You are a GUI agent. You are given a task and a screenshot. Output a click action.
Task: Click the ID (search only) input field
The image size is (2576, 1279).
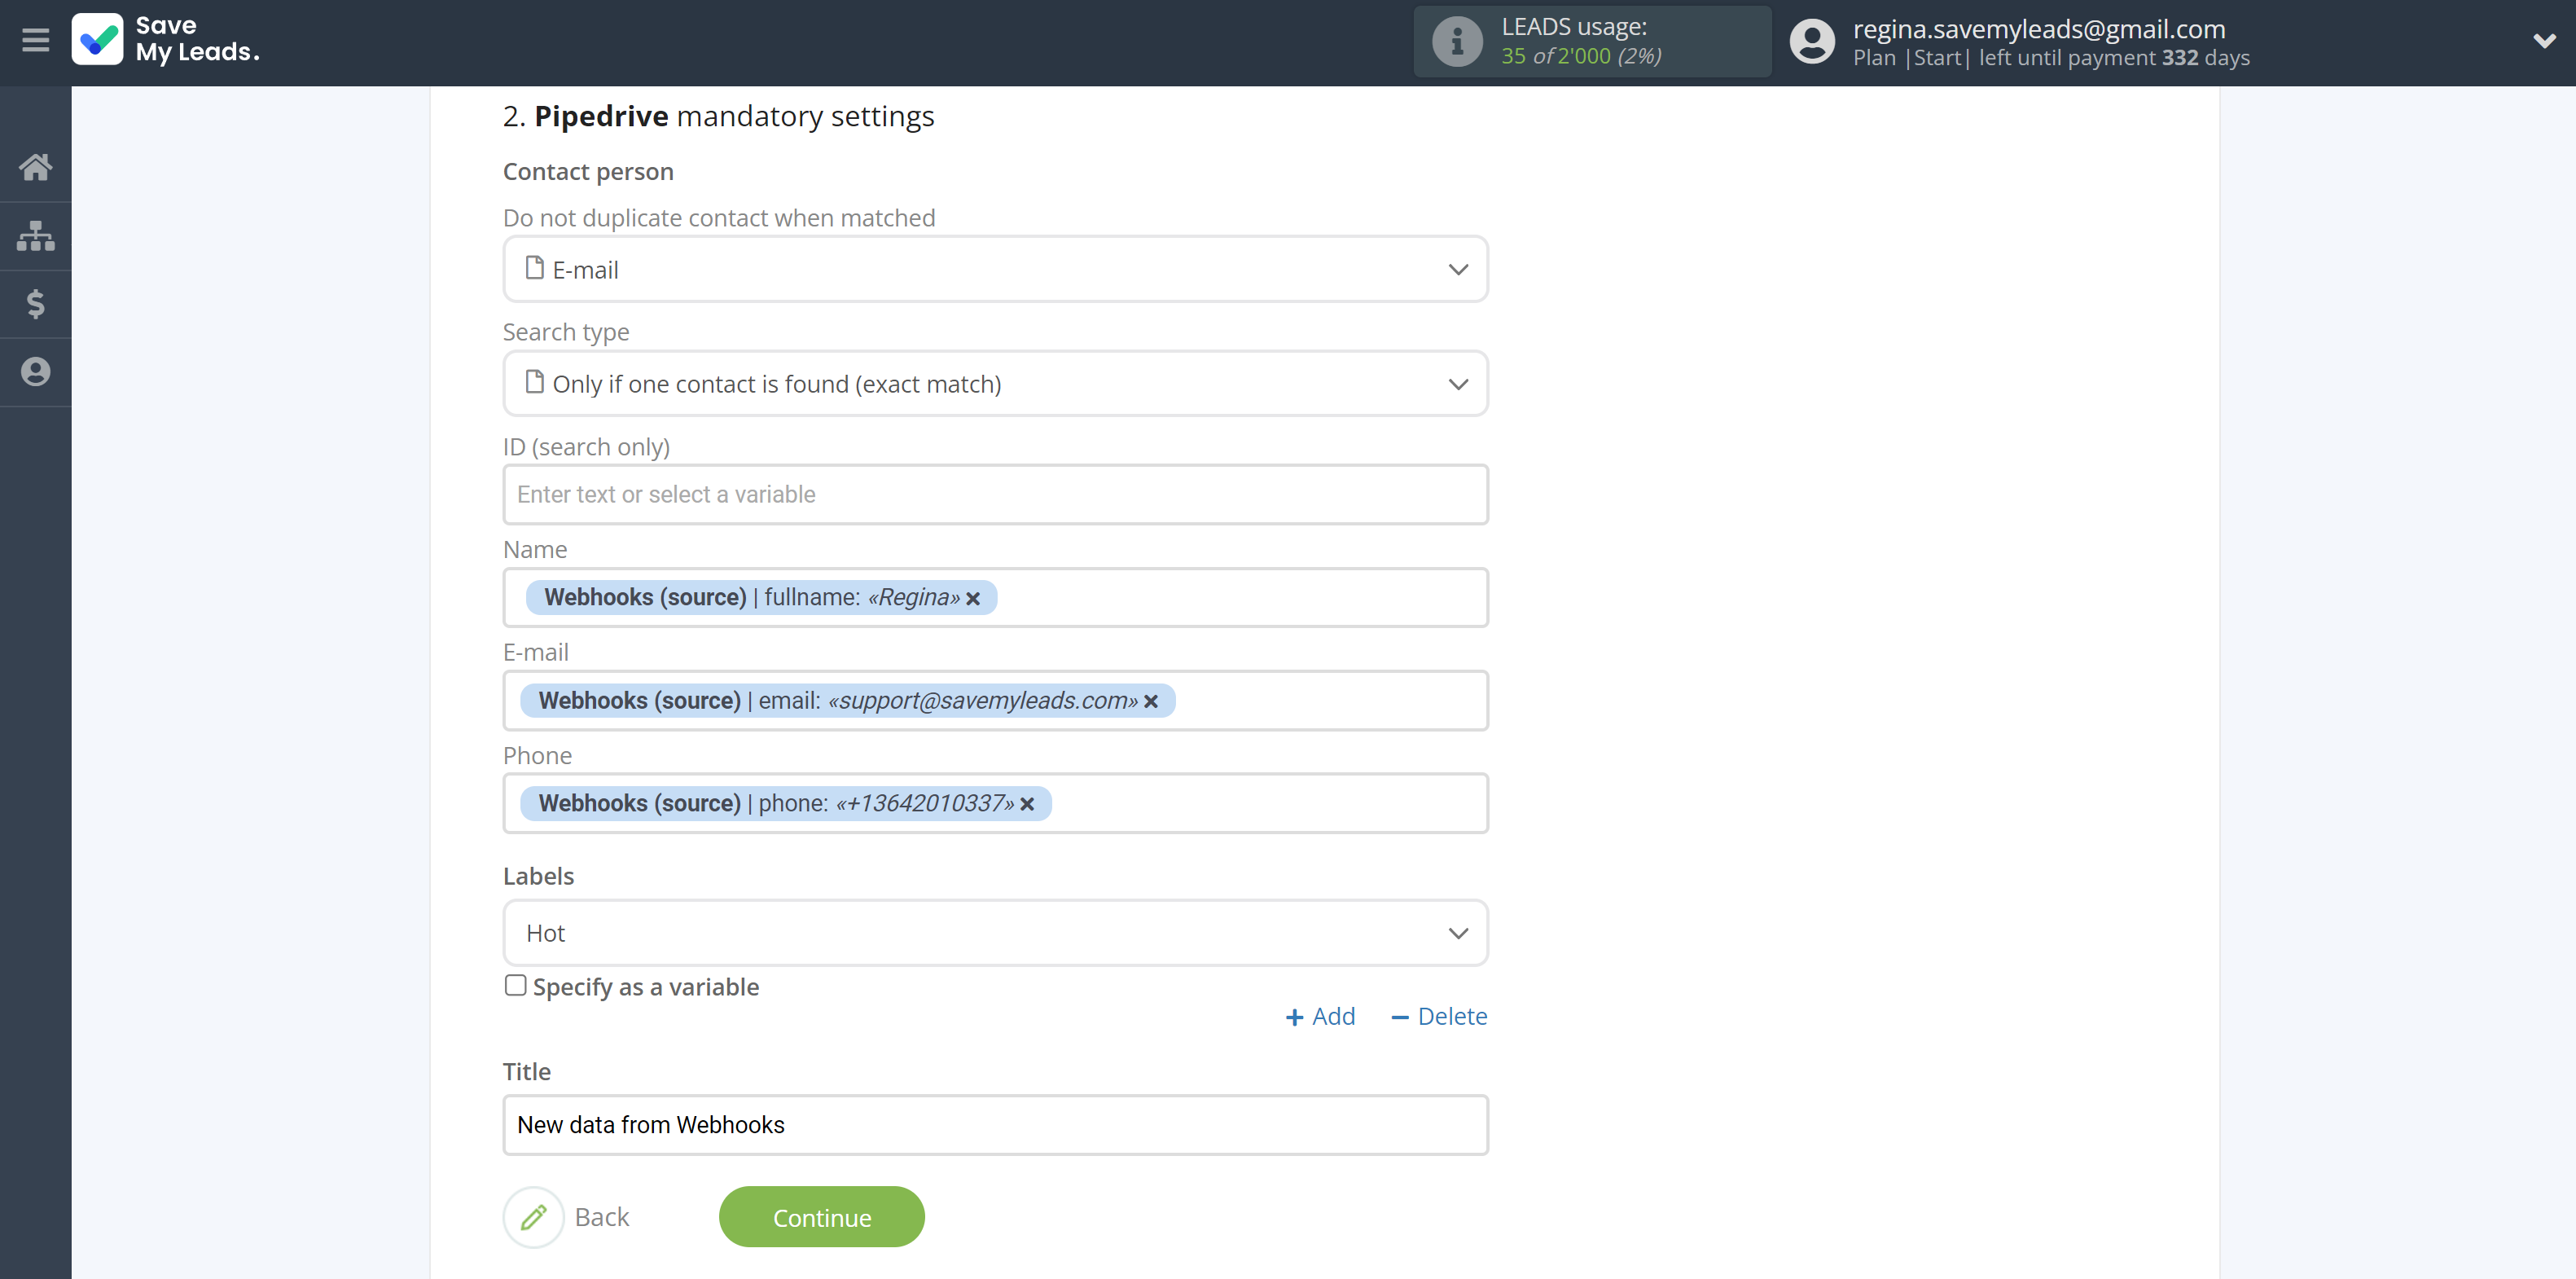tap(995, 494)
